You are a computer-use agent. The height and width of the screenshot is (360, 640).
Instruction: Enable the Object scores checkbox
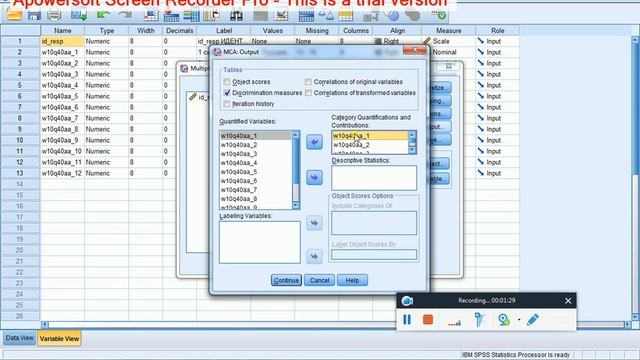point(227,82)
